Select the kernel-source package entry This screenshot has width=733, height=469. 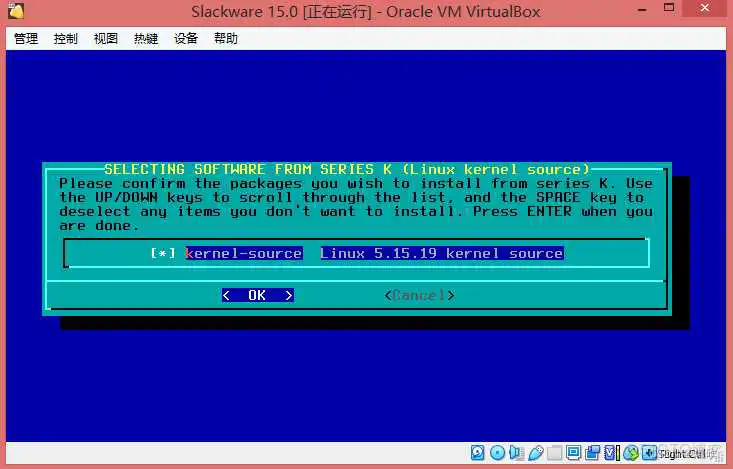(x=244, y=253)
